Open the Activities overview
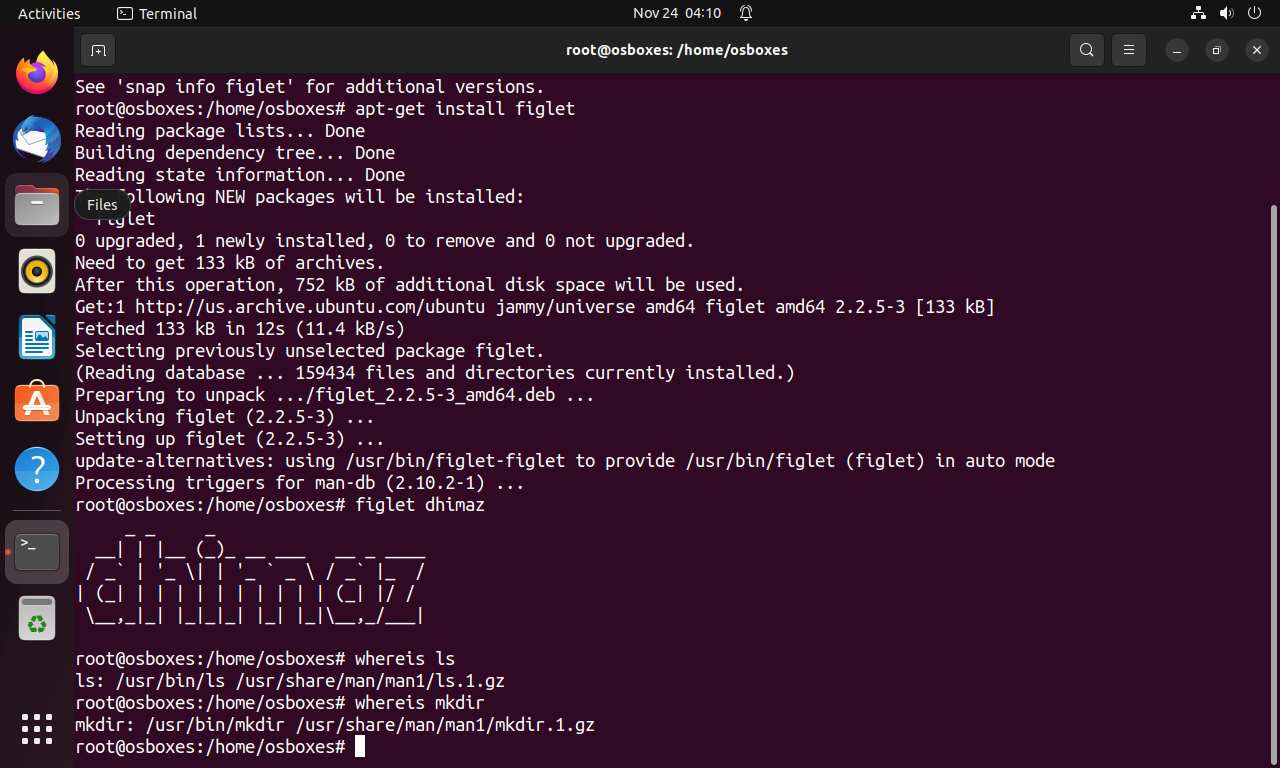 pos(49,13)
